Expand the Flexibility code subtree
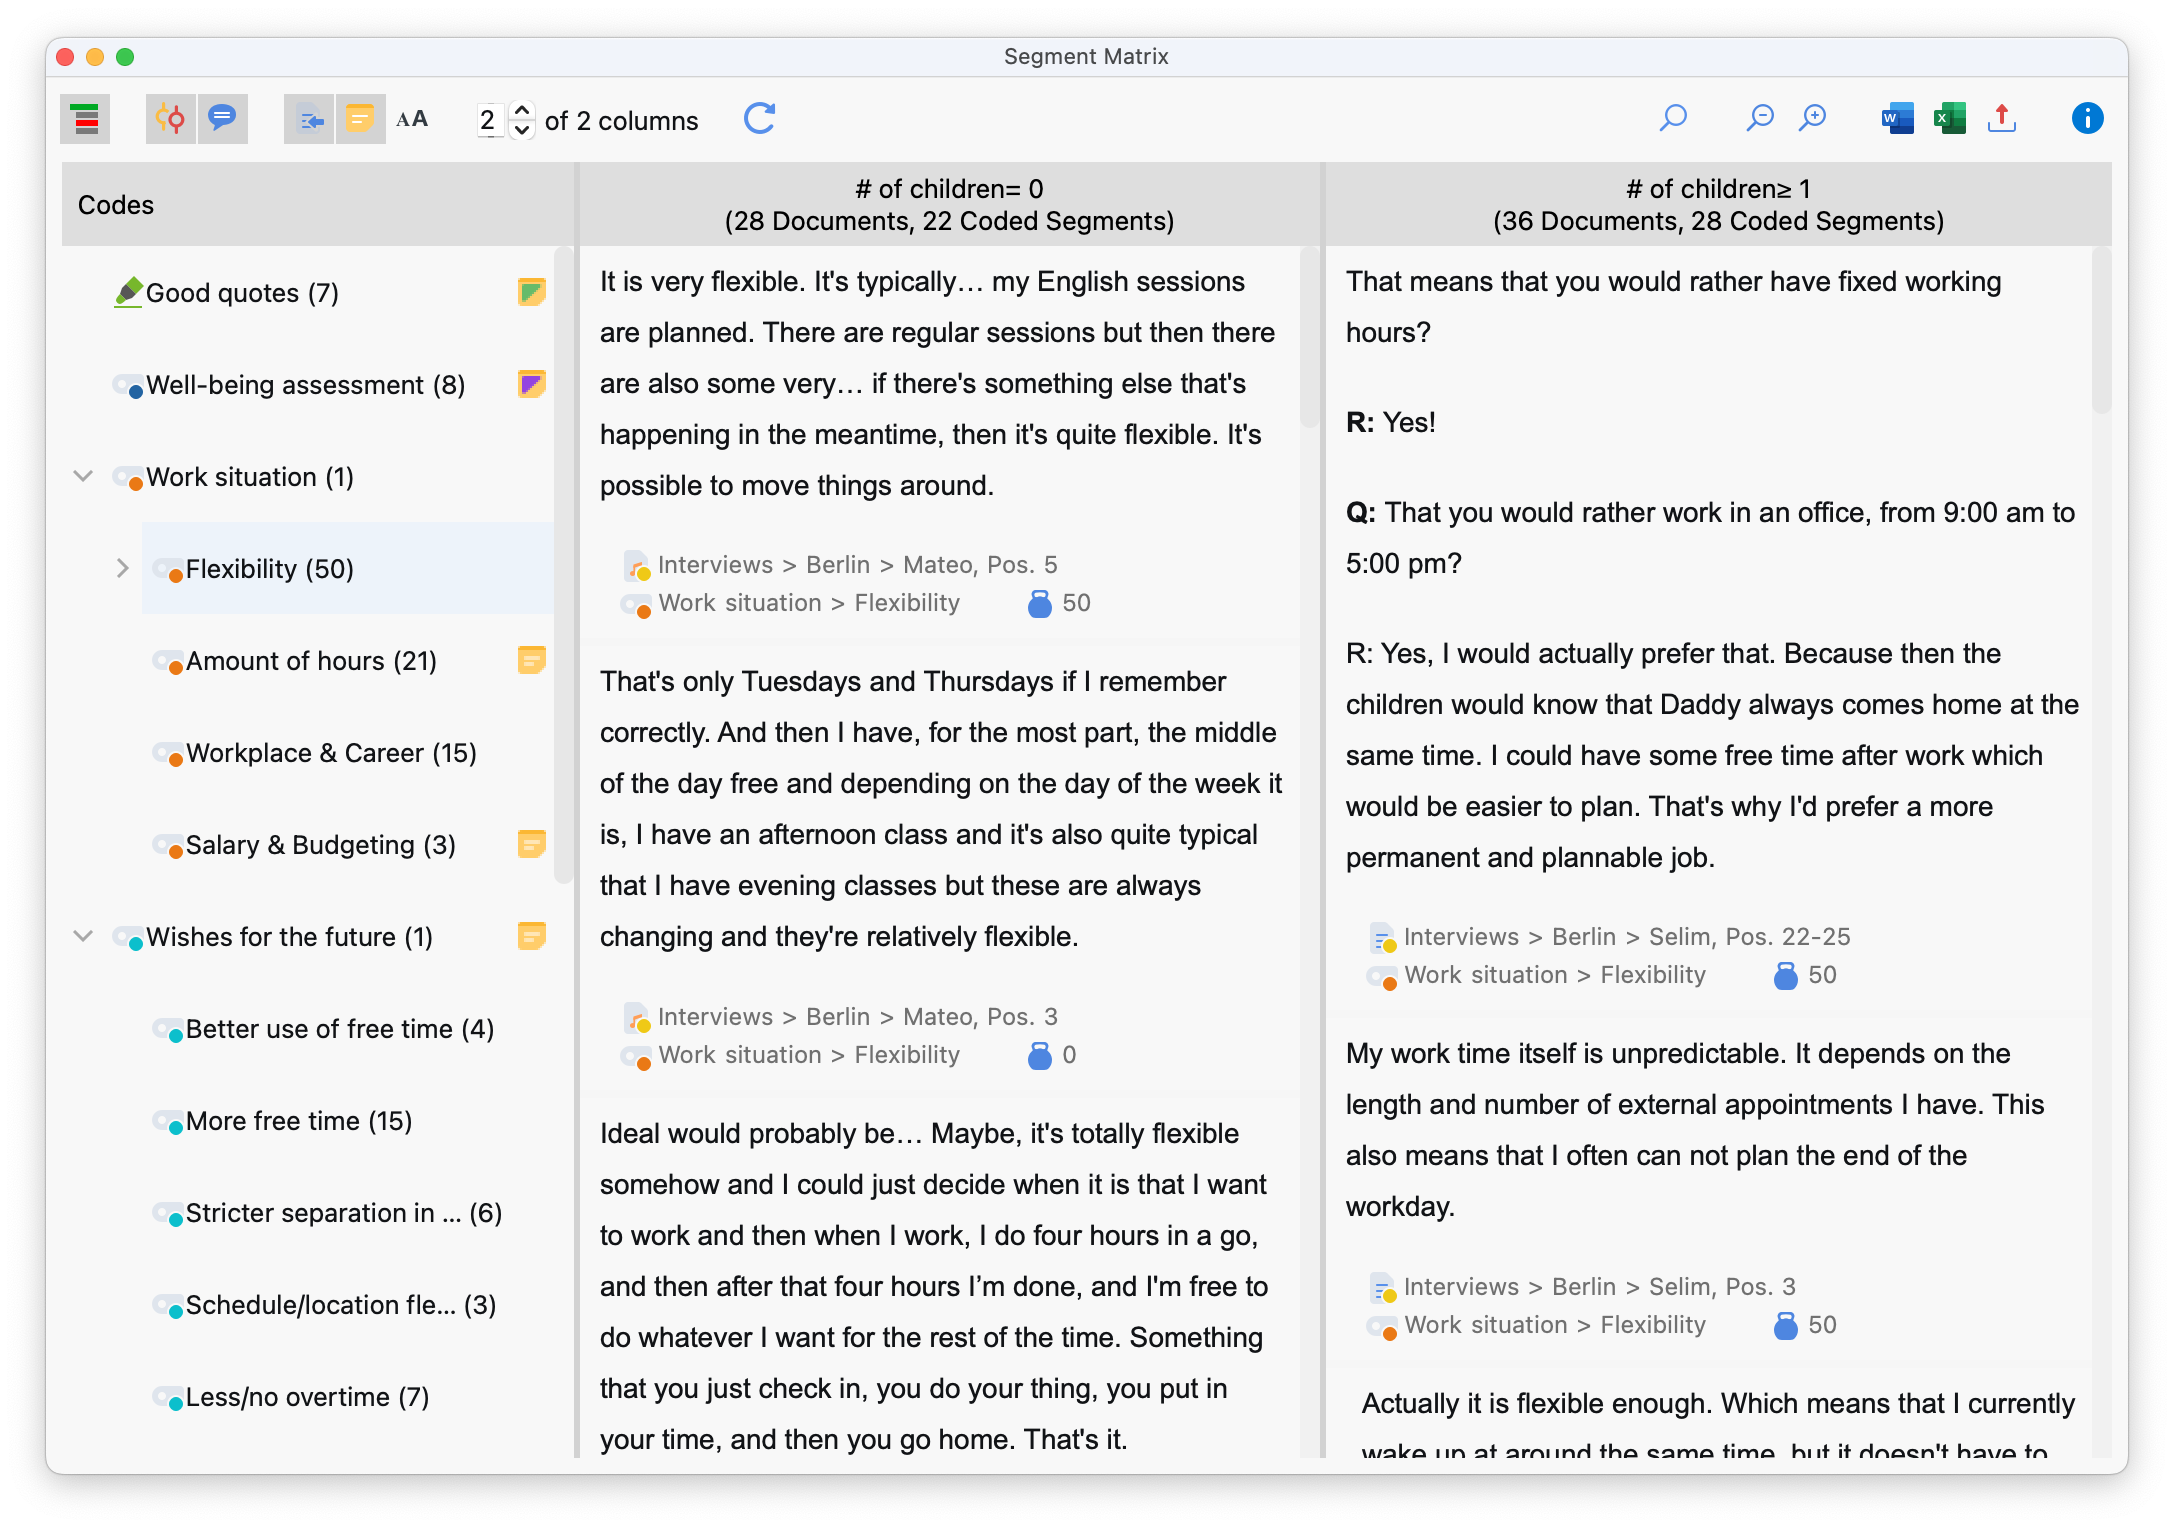Viewport: 2174px width, 1528px height. (122, 569)
